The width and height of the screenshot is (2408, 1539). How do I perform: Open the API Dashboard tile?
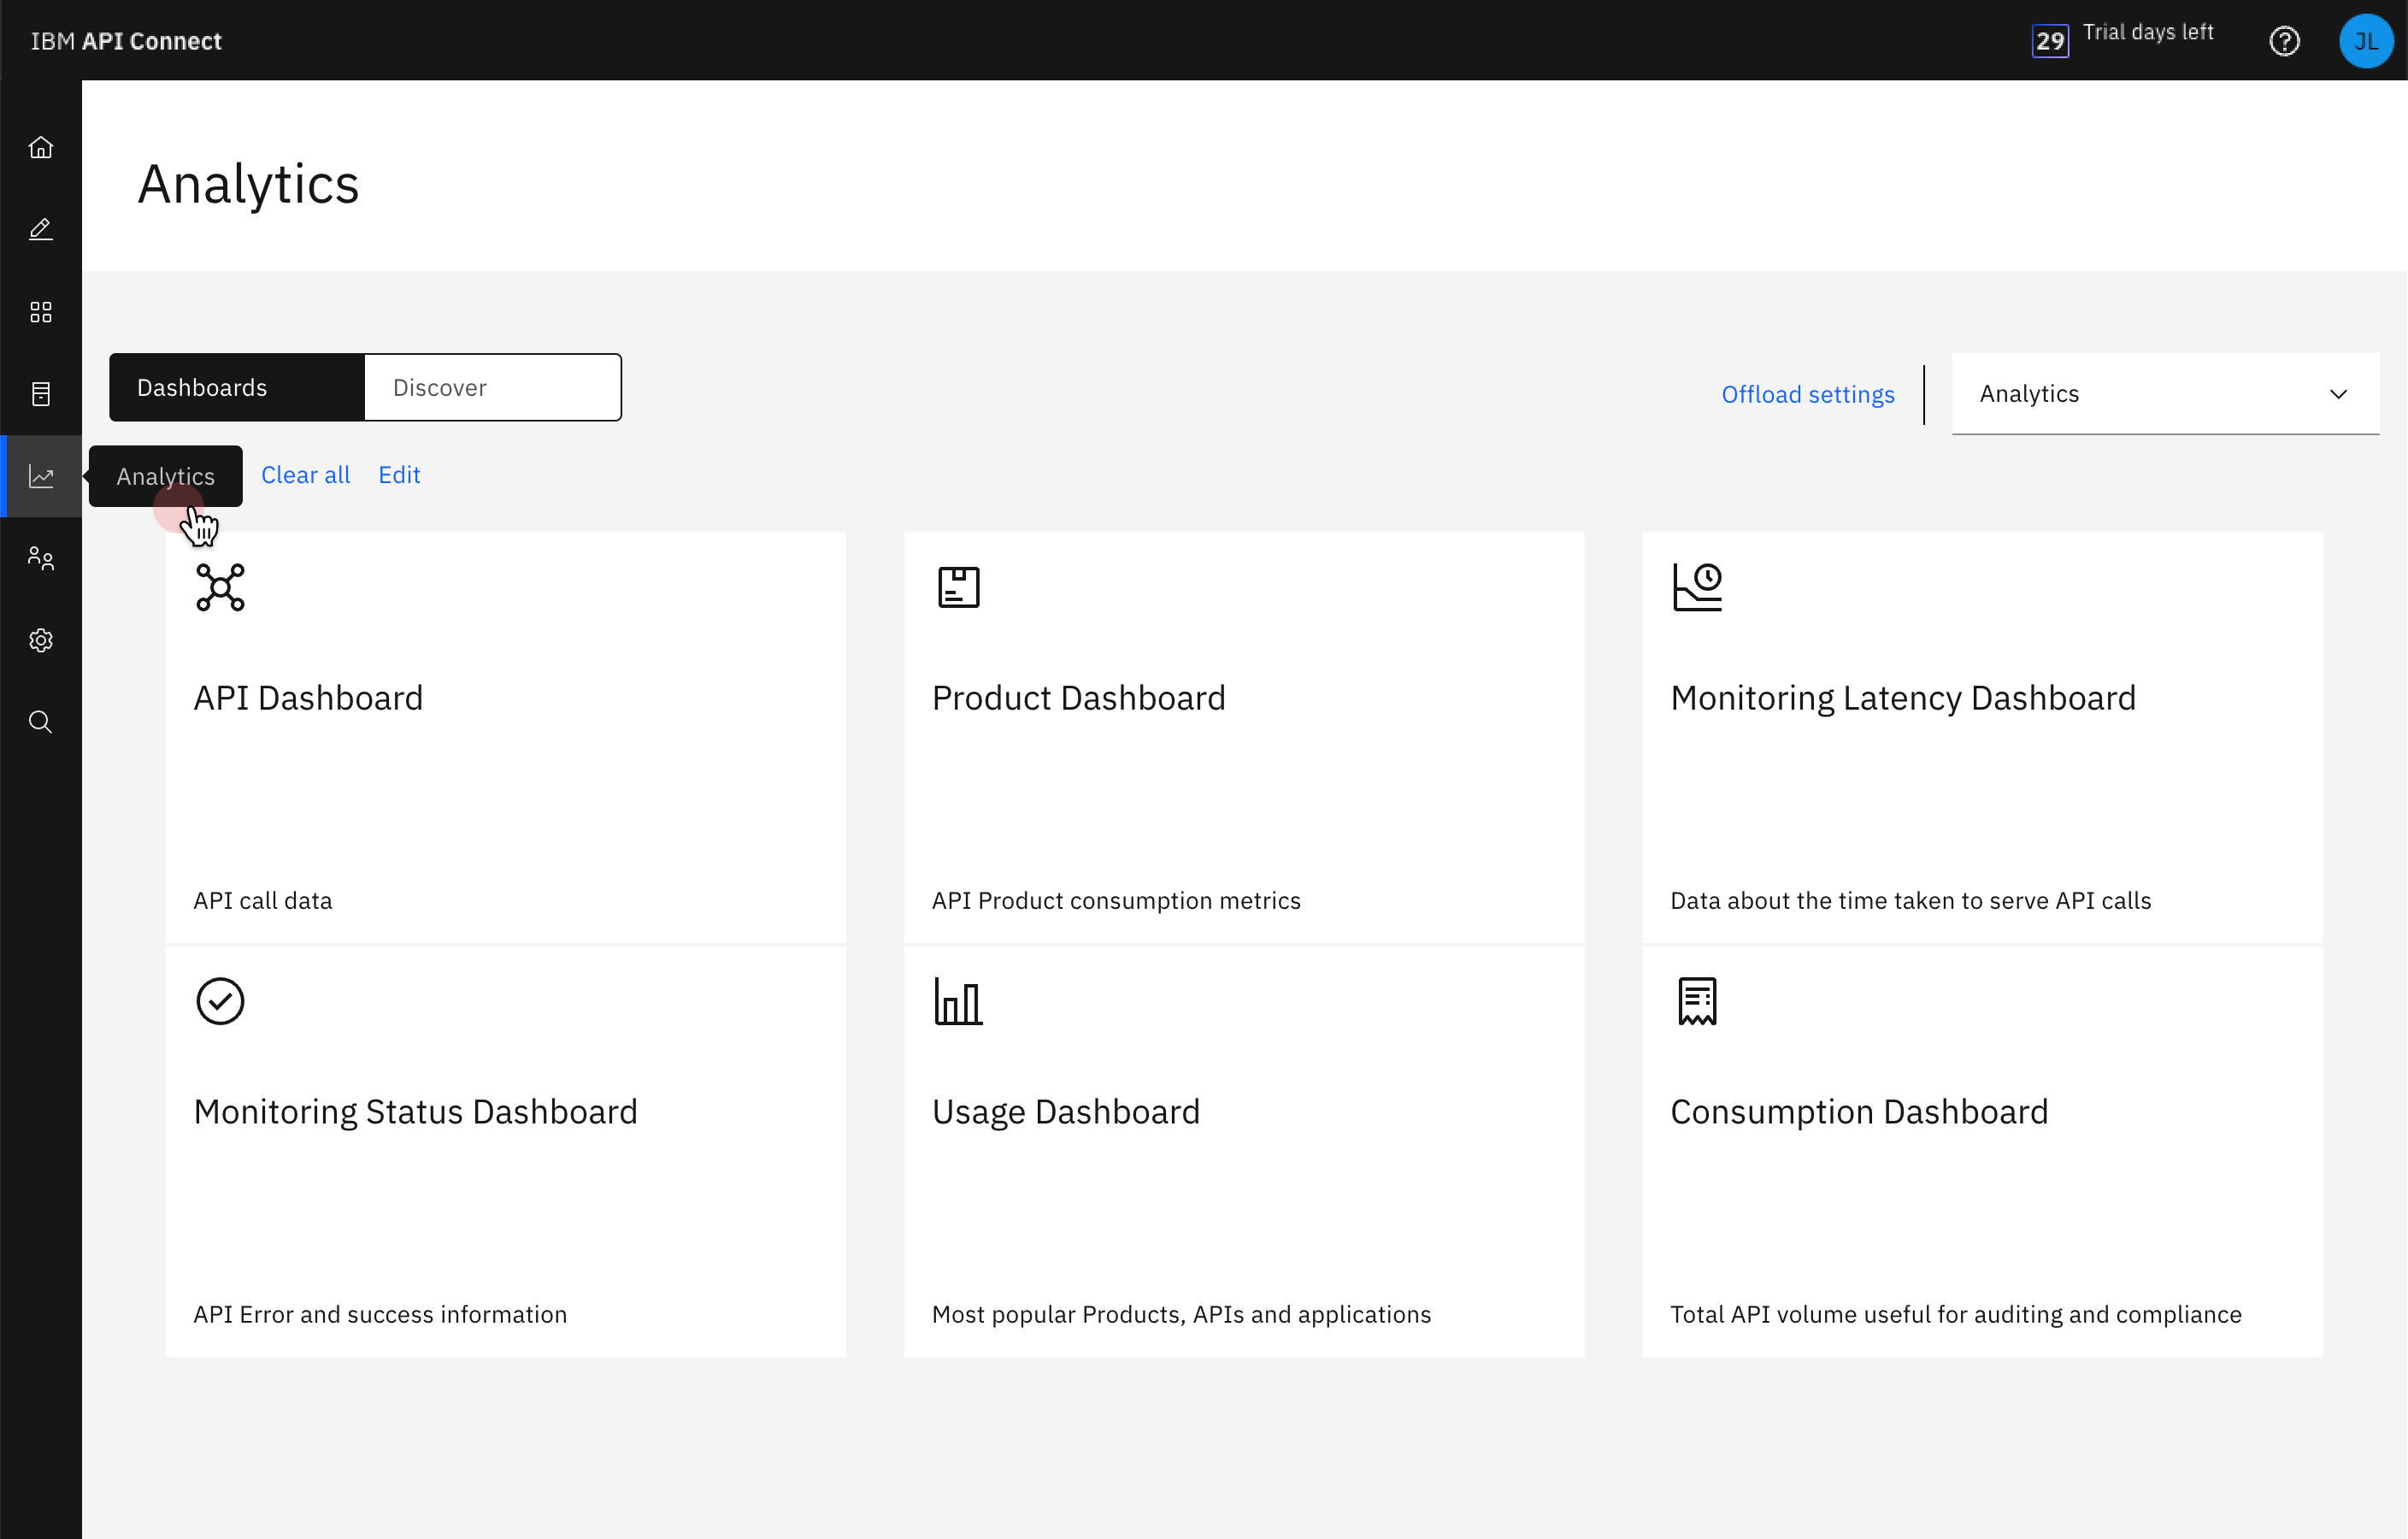tap(505, 738)
